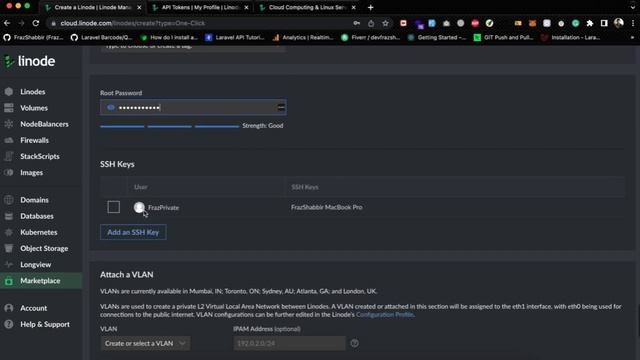Bookmark this page with star icon
Image resolution: width=640 pixels, height=360 pixels.
[385, 23]
